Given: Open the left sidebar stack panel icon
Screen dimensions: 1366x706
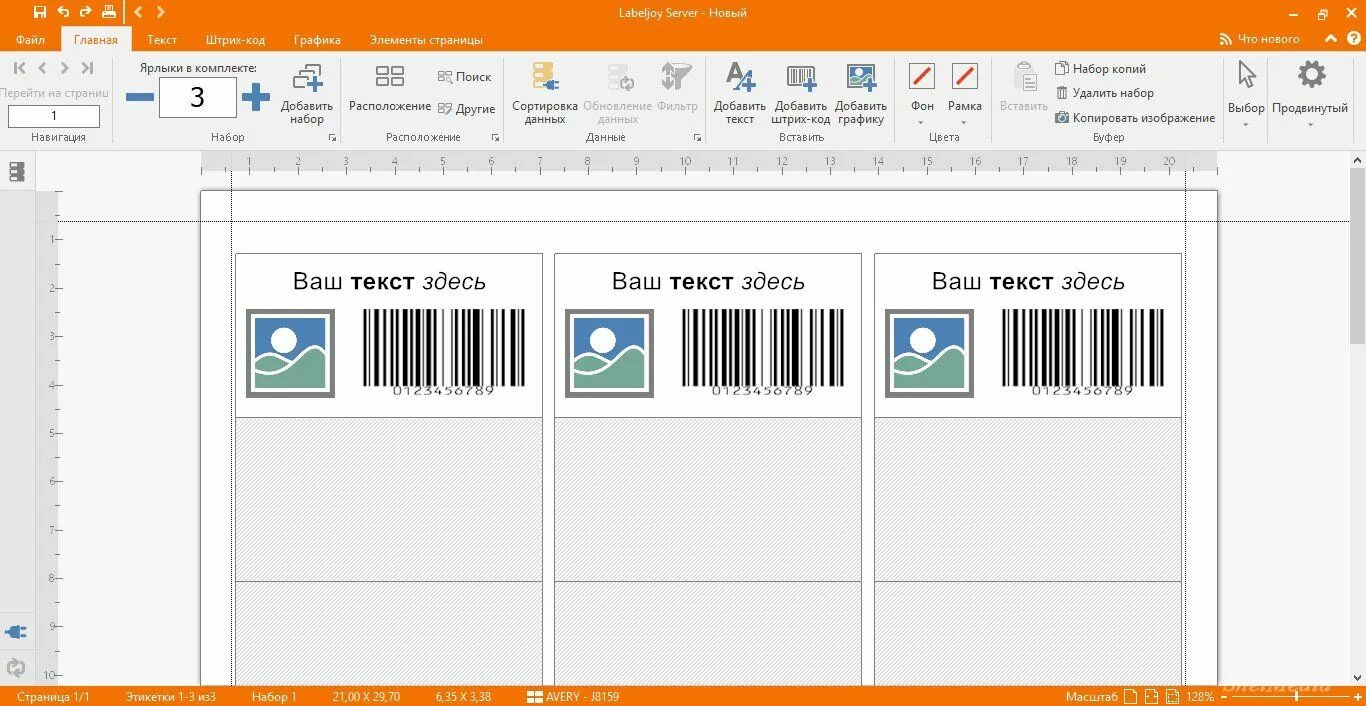Looking at the screenshot, I should tap(16, 172).
